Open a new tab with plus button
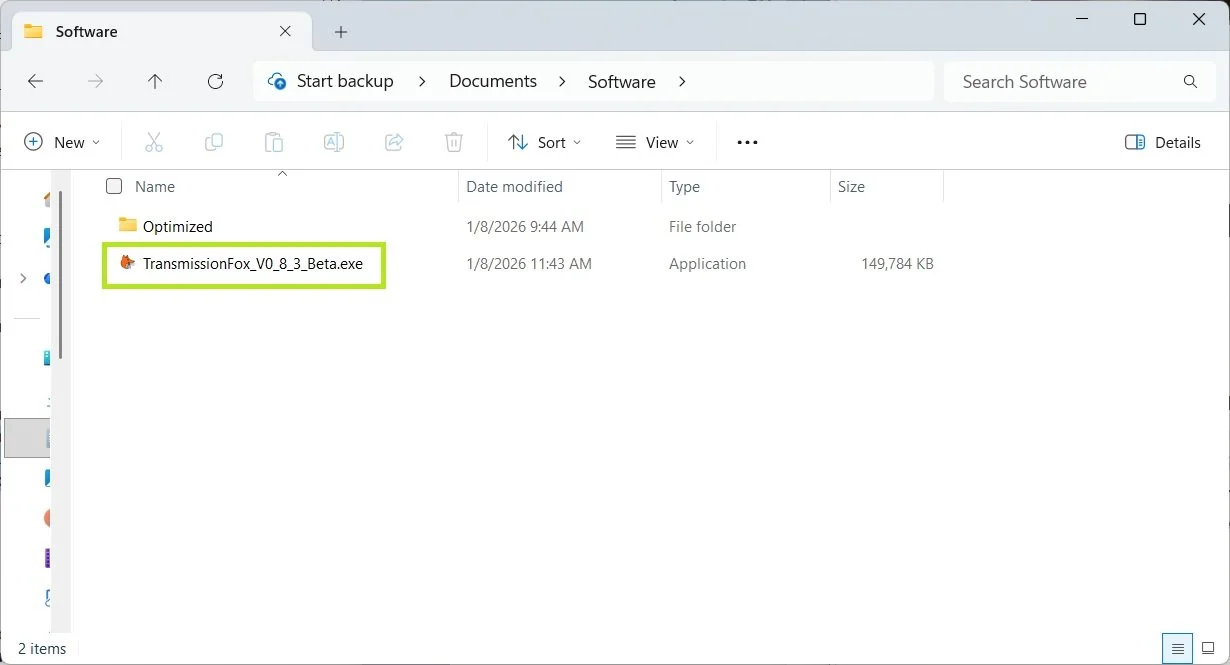The width and height of the screenshot is (1230, 665). [x=341, y=32]
